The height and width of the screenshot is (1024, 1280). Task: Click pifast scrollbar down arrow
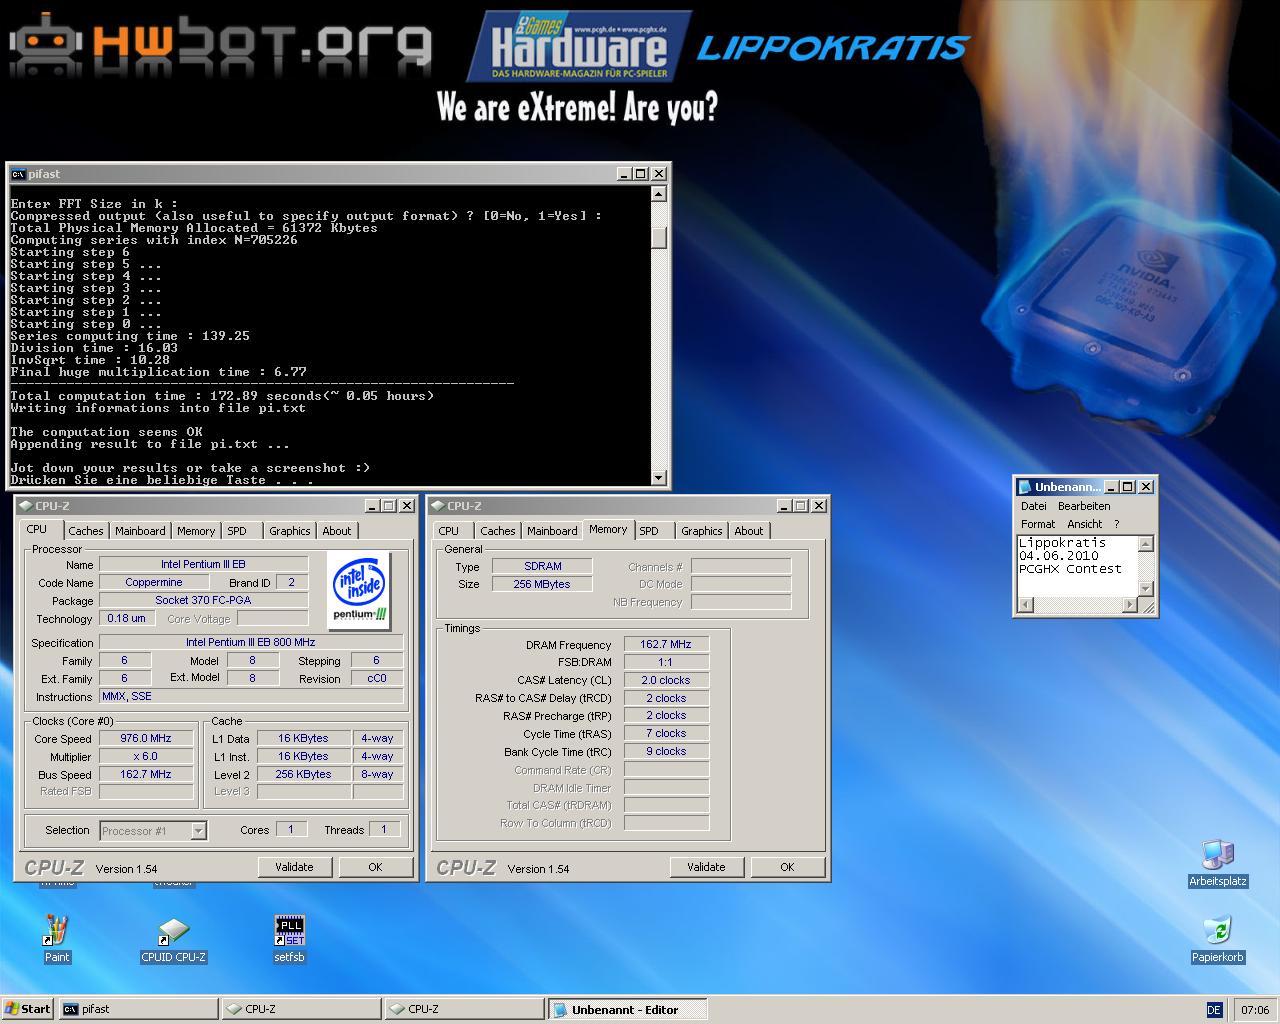[x=658, y=477]
